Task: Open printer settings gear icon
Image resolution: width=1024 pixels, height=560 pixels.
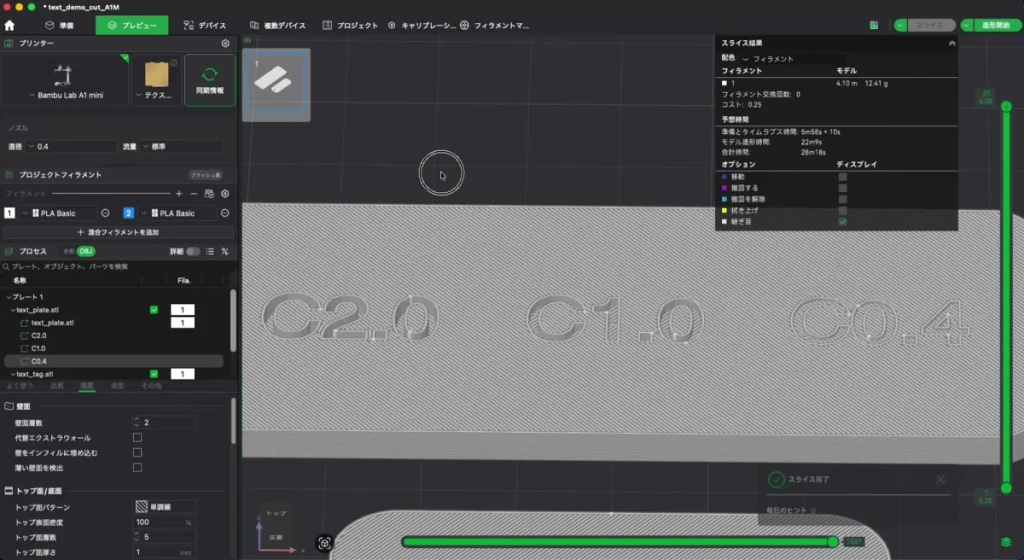Action: (x=225, y=43)
